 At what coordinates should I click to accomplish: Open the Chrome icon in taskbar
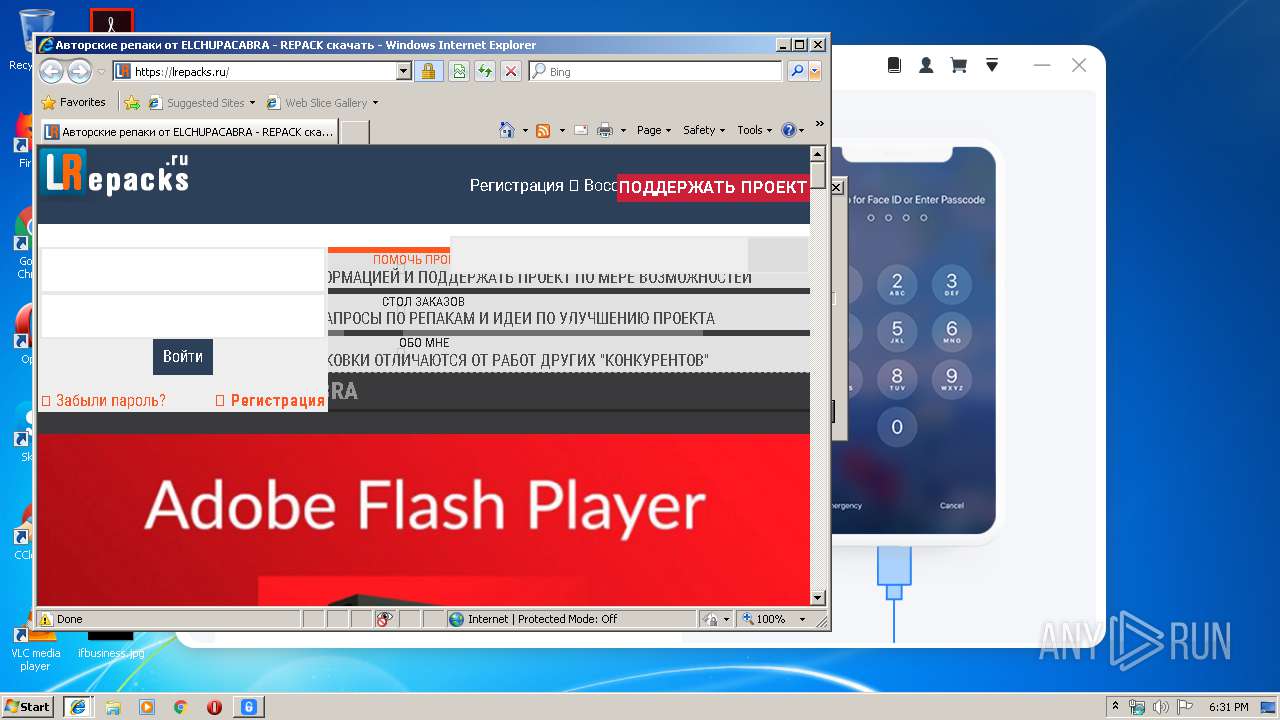(x=180, y=707)
